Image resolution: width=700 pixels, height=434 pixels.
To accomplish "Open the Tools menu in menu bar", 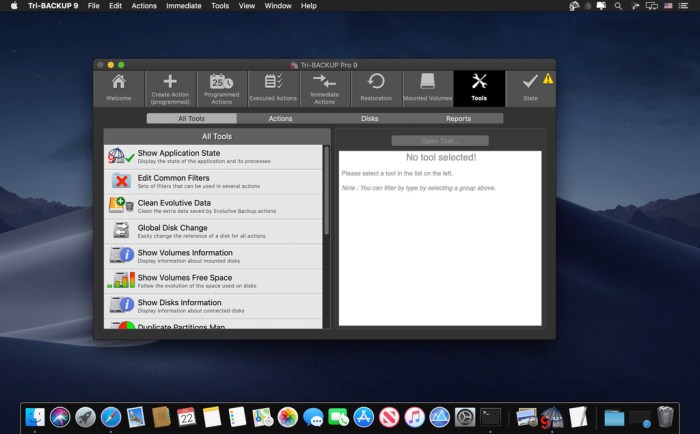I will click(x=220, y=6).
